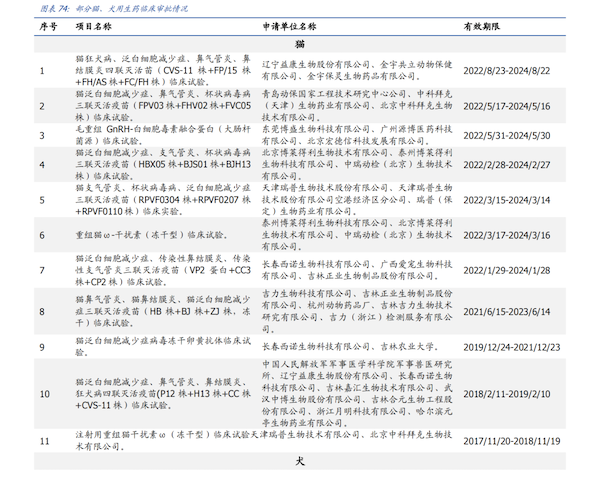Click applicant '吉林农业大学' in row 9

pyautogui.click(x=407, y=347)
